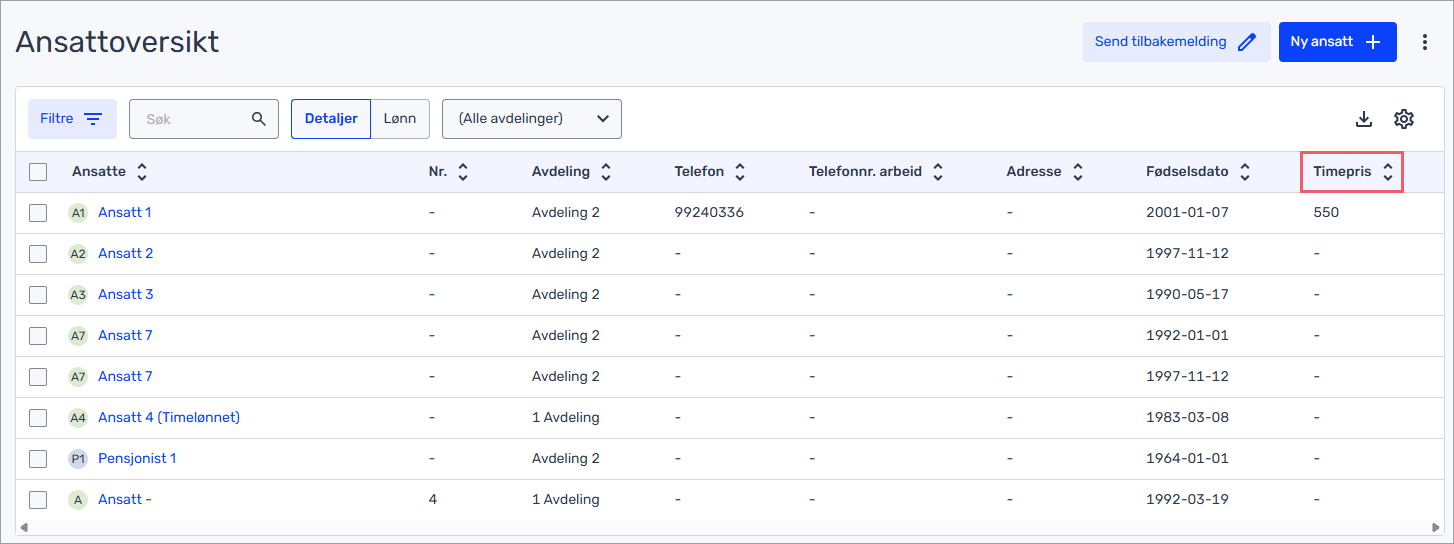
Task: Check the box for Ansatt 1
Action: [x=38, y=213]
